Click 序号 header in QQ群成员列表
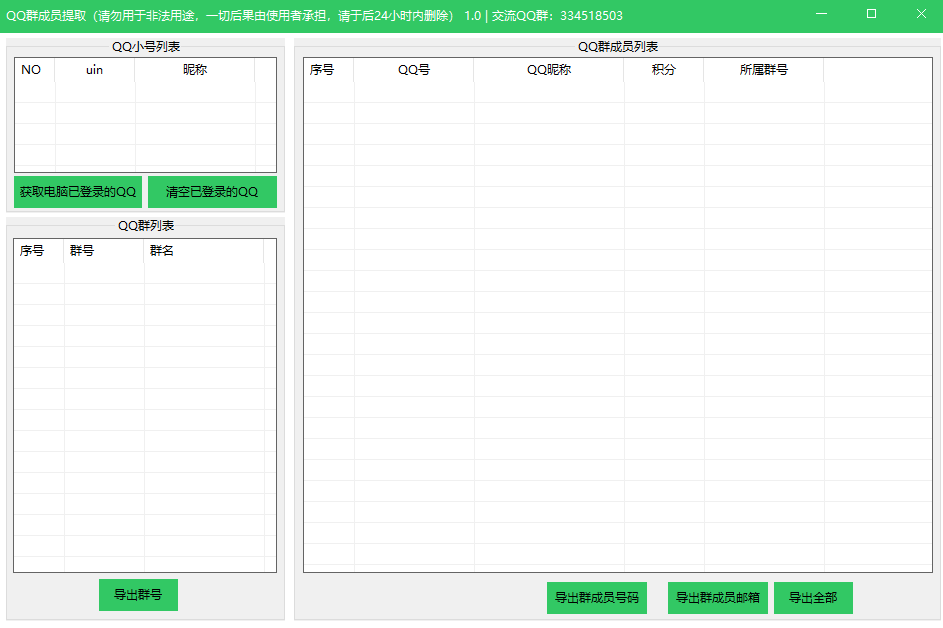 click(x=329, y=70)
